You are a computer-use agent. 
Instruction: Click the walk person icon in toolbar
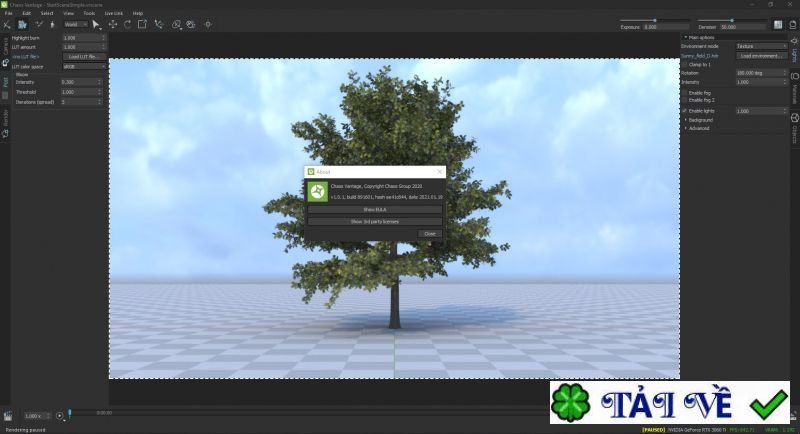(x=52, y=24)
